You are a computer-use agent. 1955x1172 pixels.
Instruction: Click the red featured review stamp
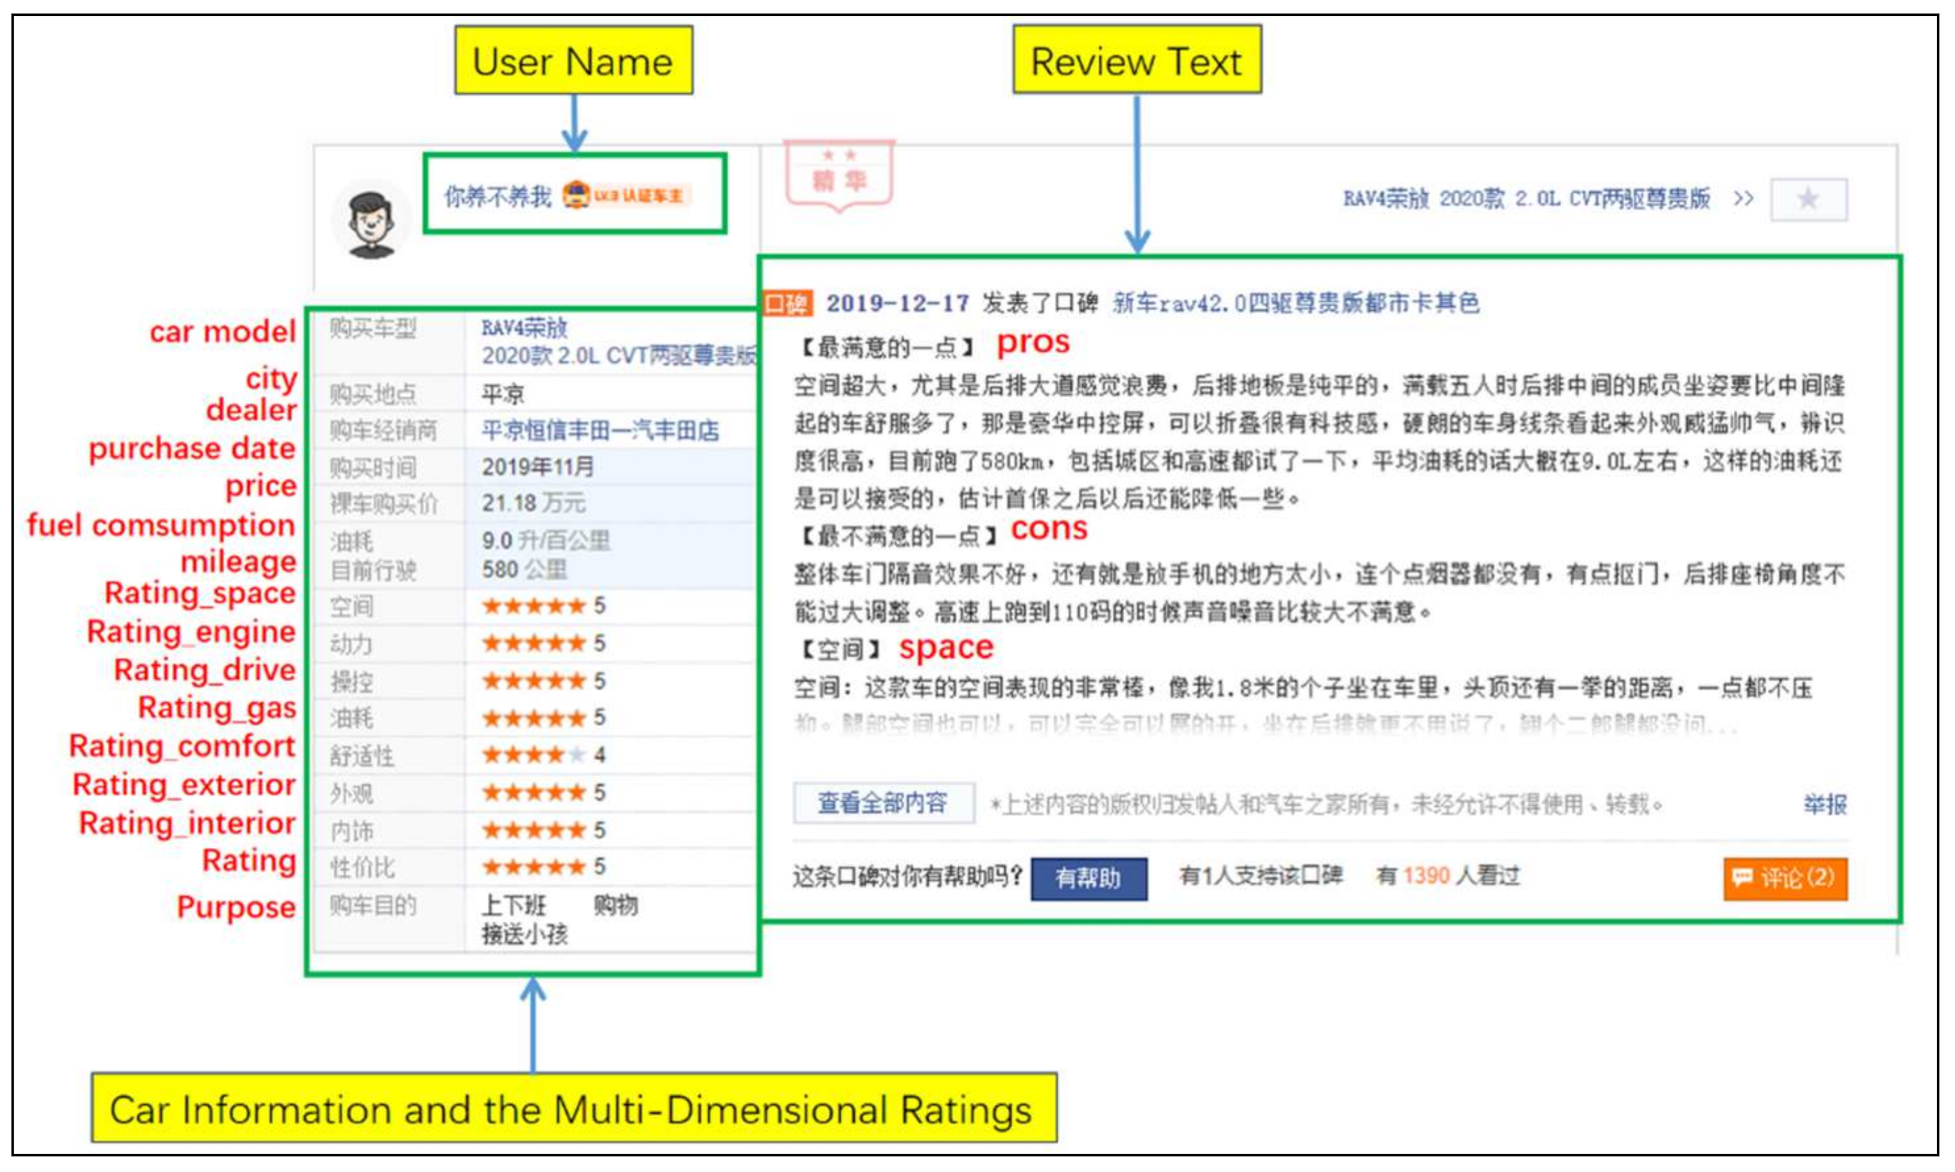[x=838, y=176]
